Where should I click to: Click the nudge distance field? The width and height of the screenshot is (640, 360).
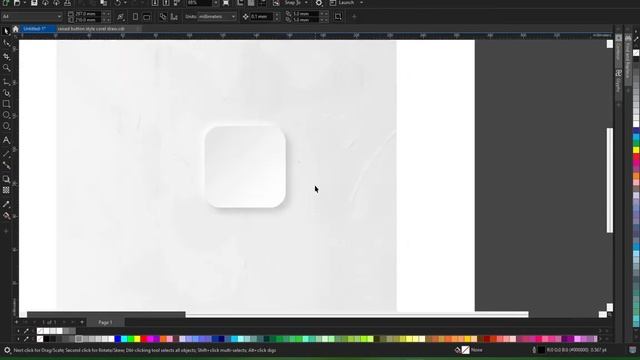(x=262, y=17)
